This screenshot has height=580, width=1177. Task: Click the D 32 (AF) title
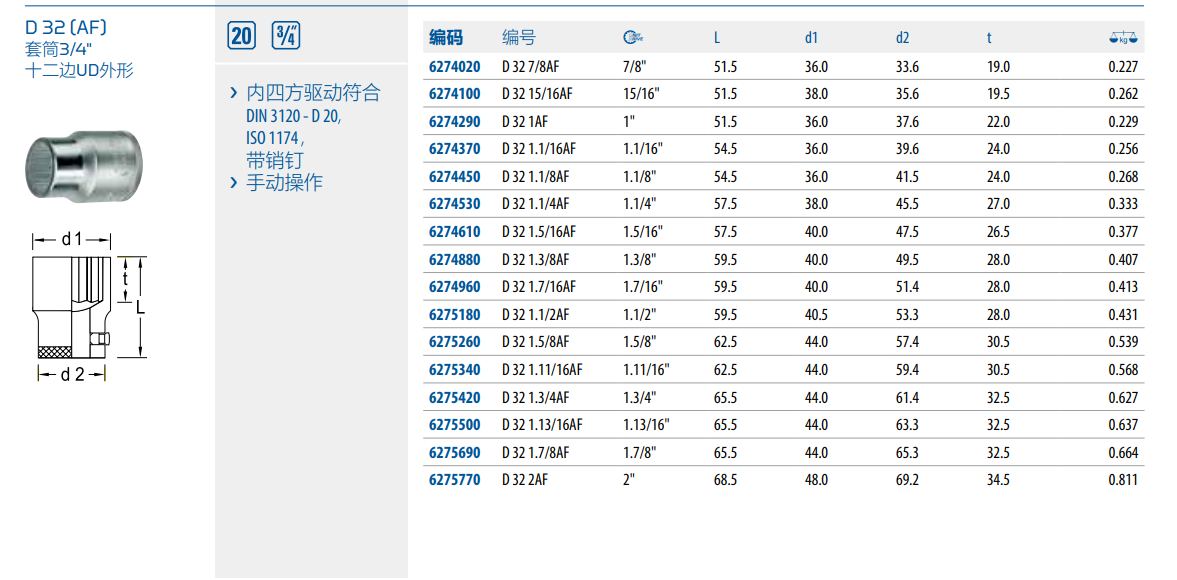click(x=66, y=27)
